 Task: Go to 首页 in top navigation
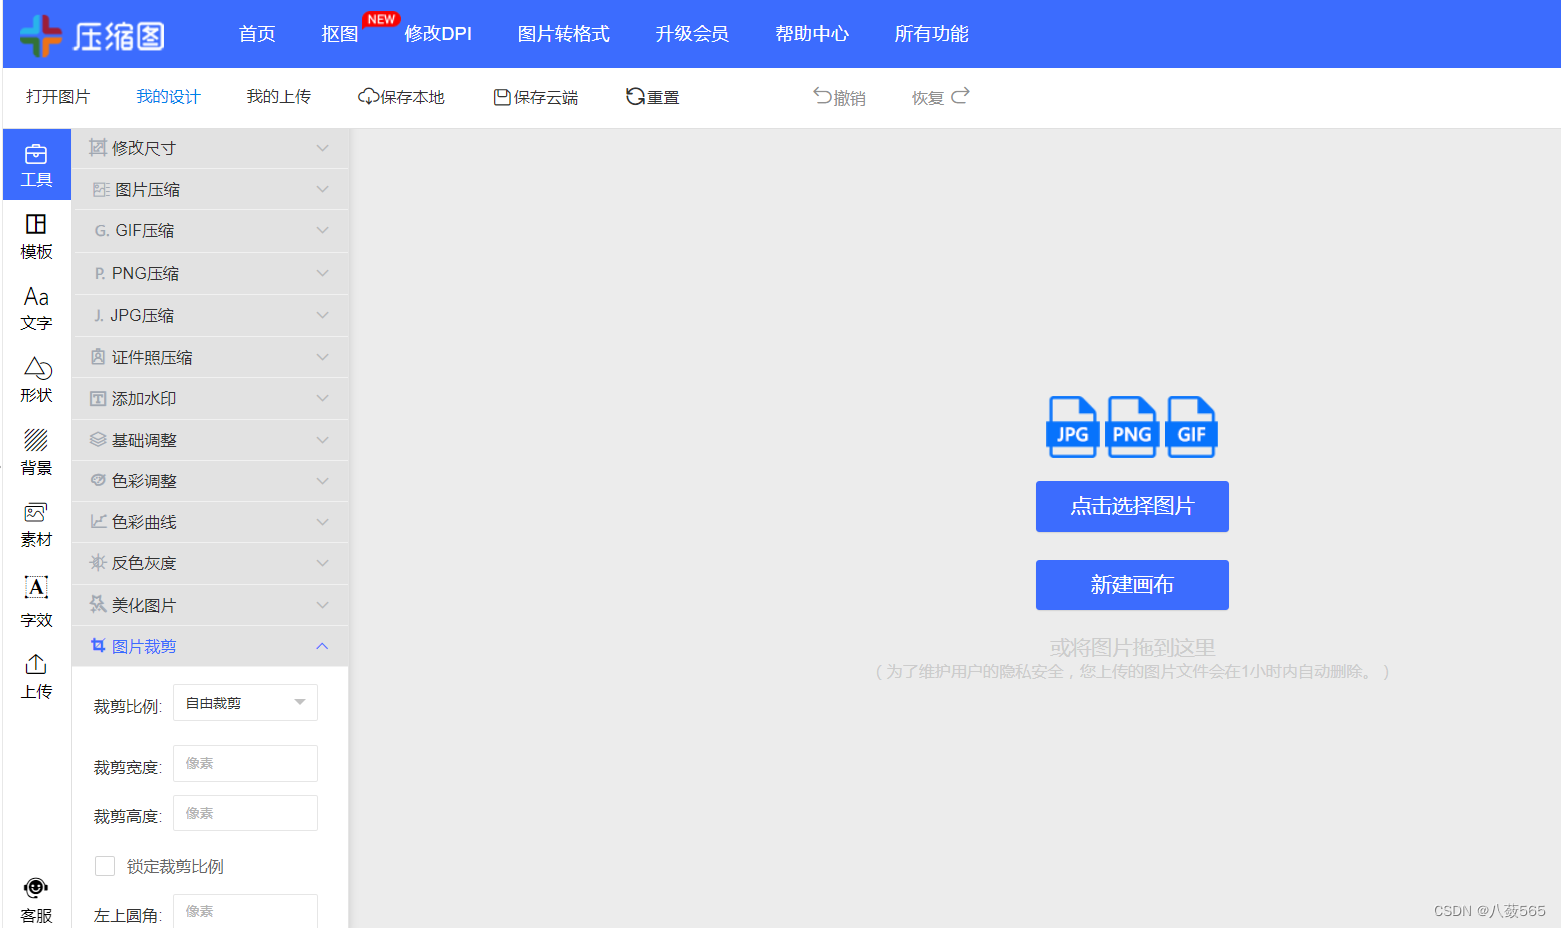point(257,34)
